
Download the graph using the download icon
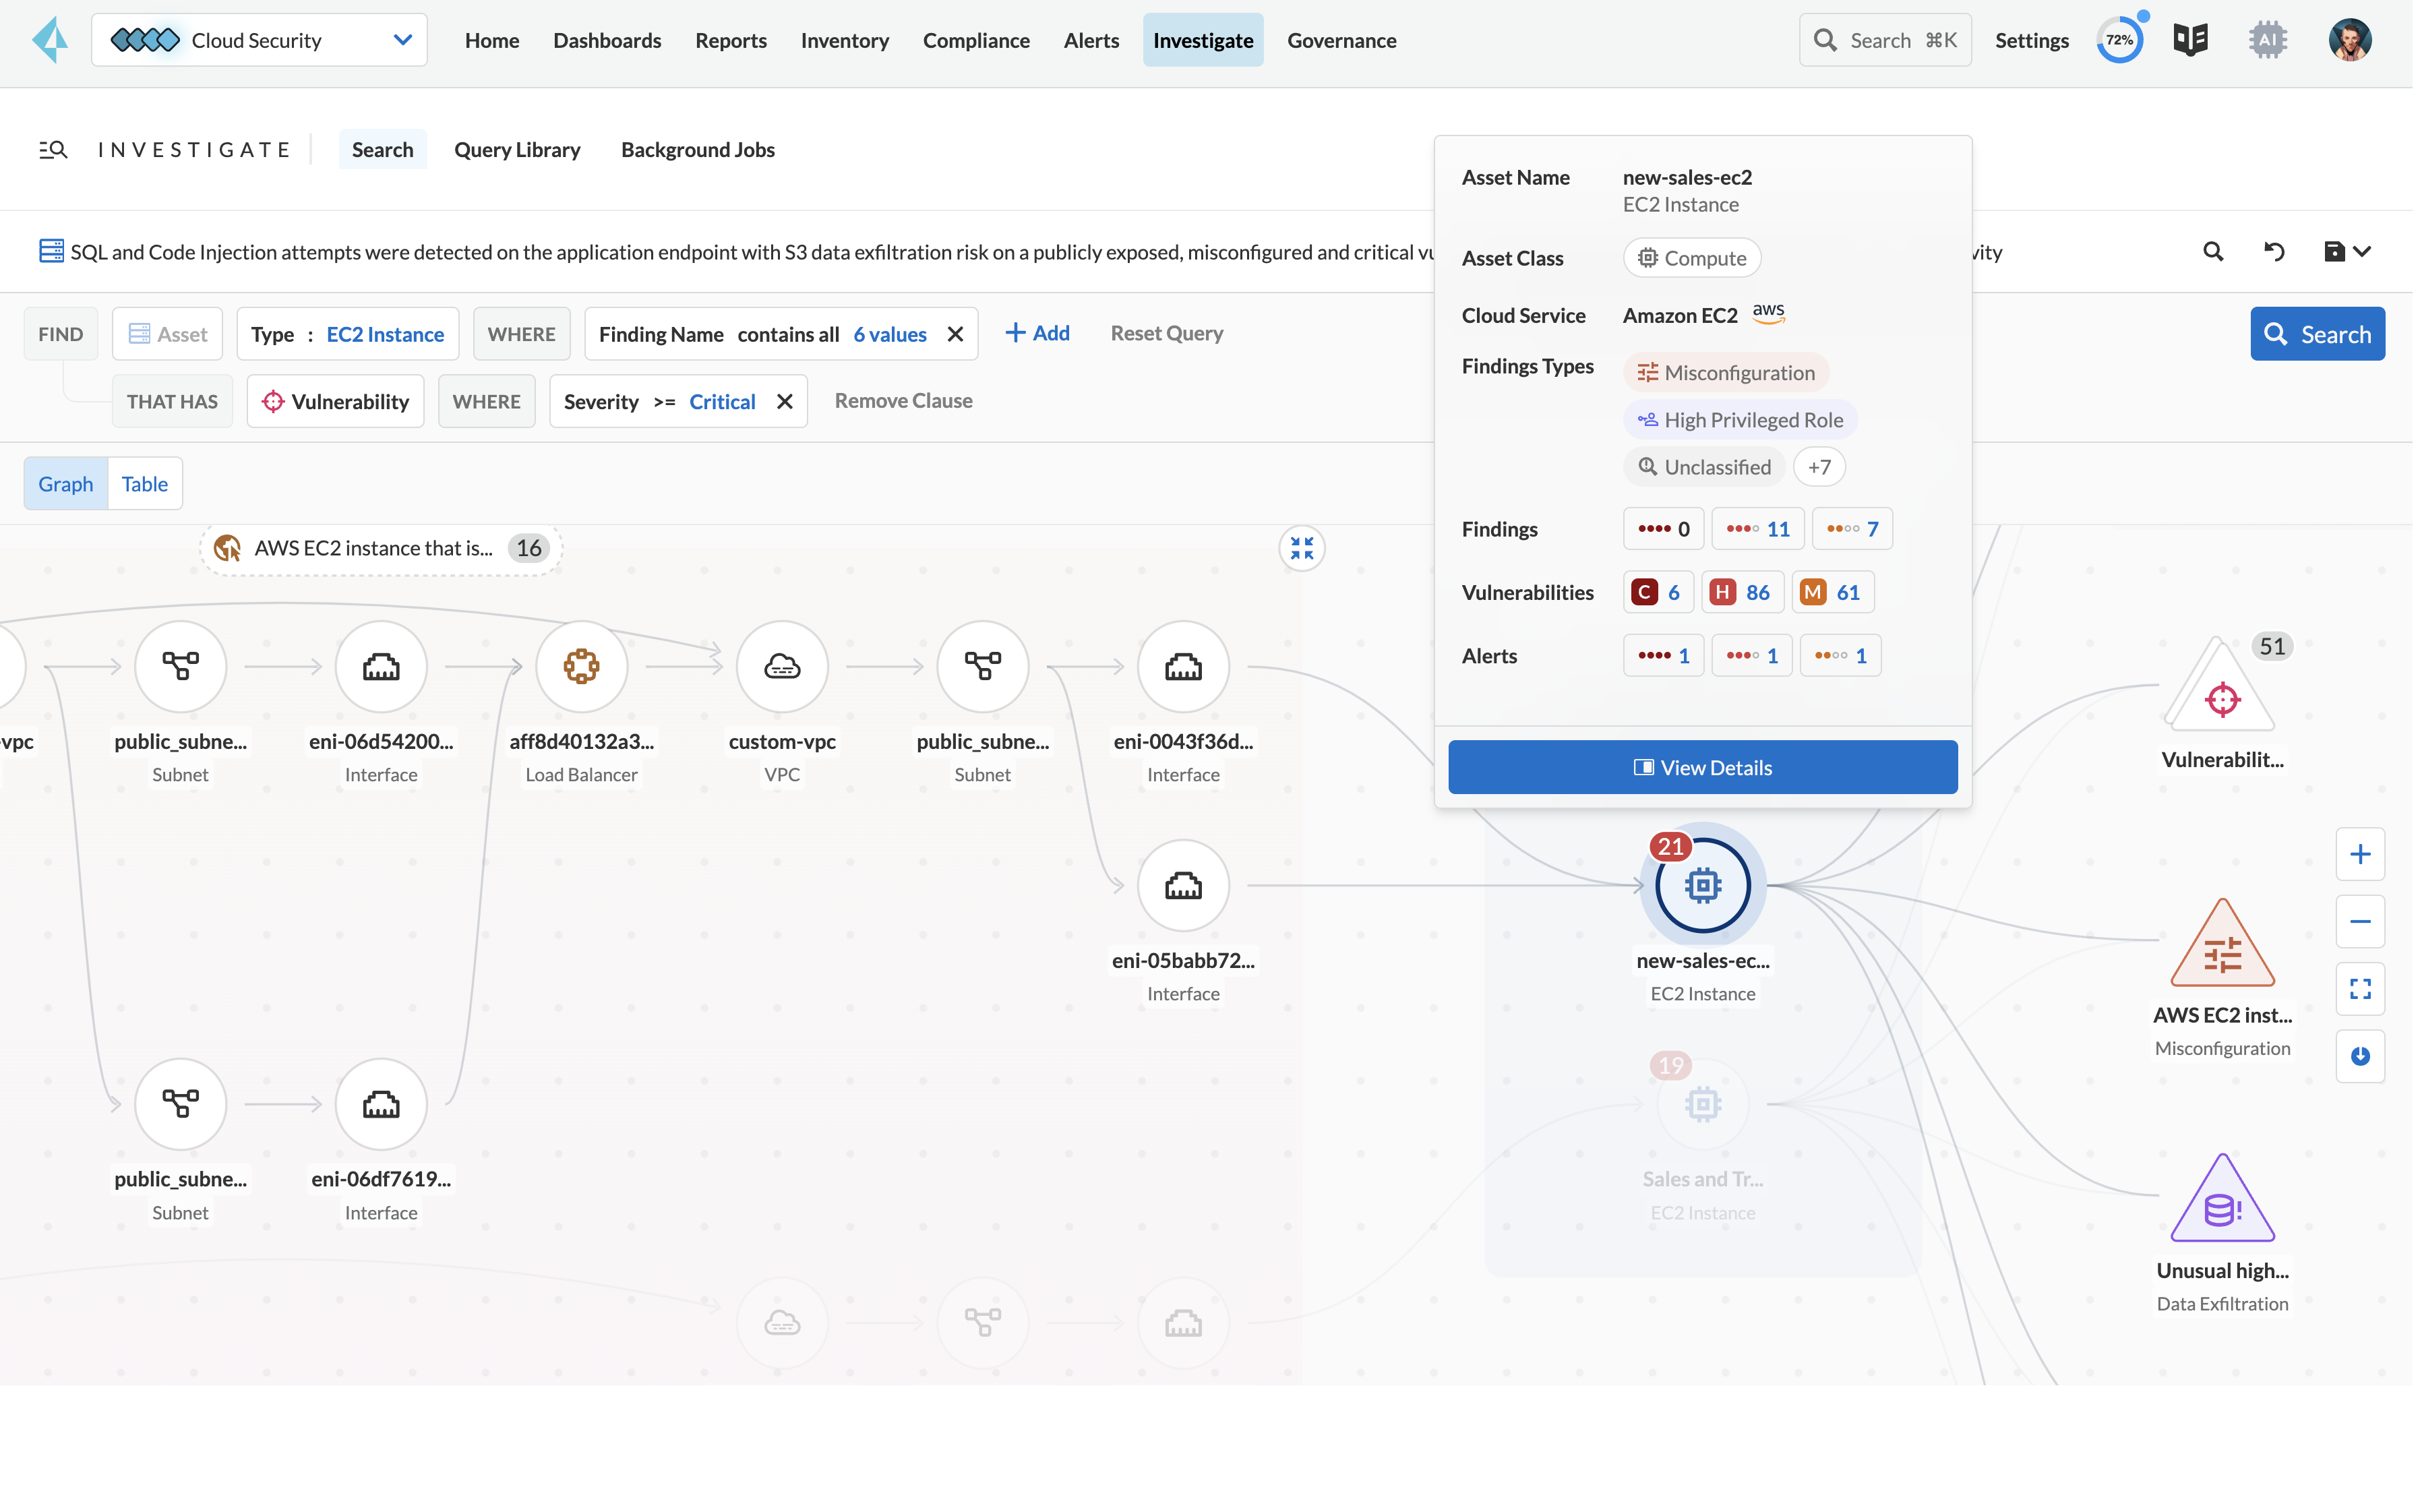[2360, 1056]
